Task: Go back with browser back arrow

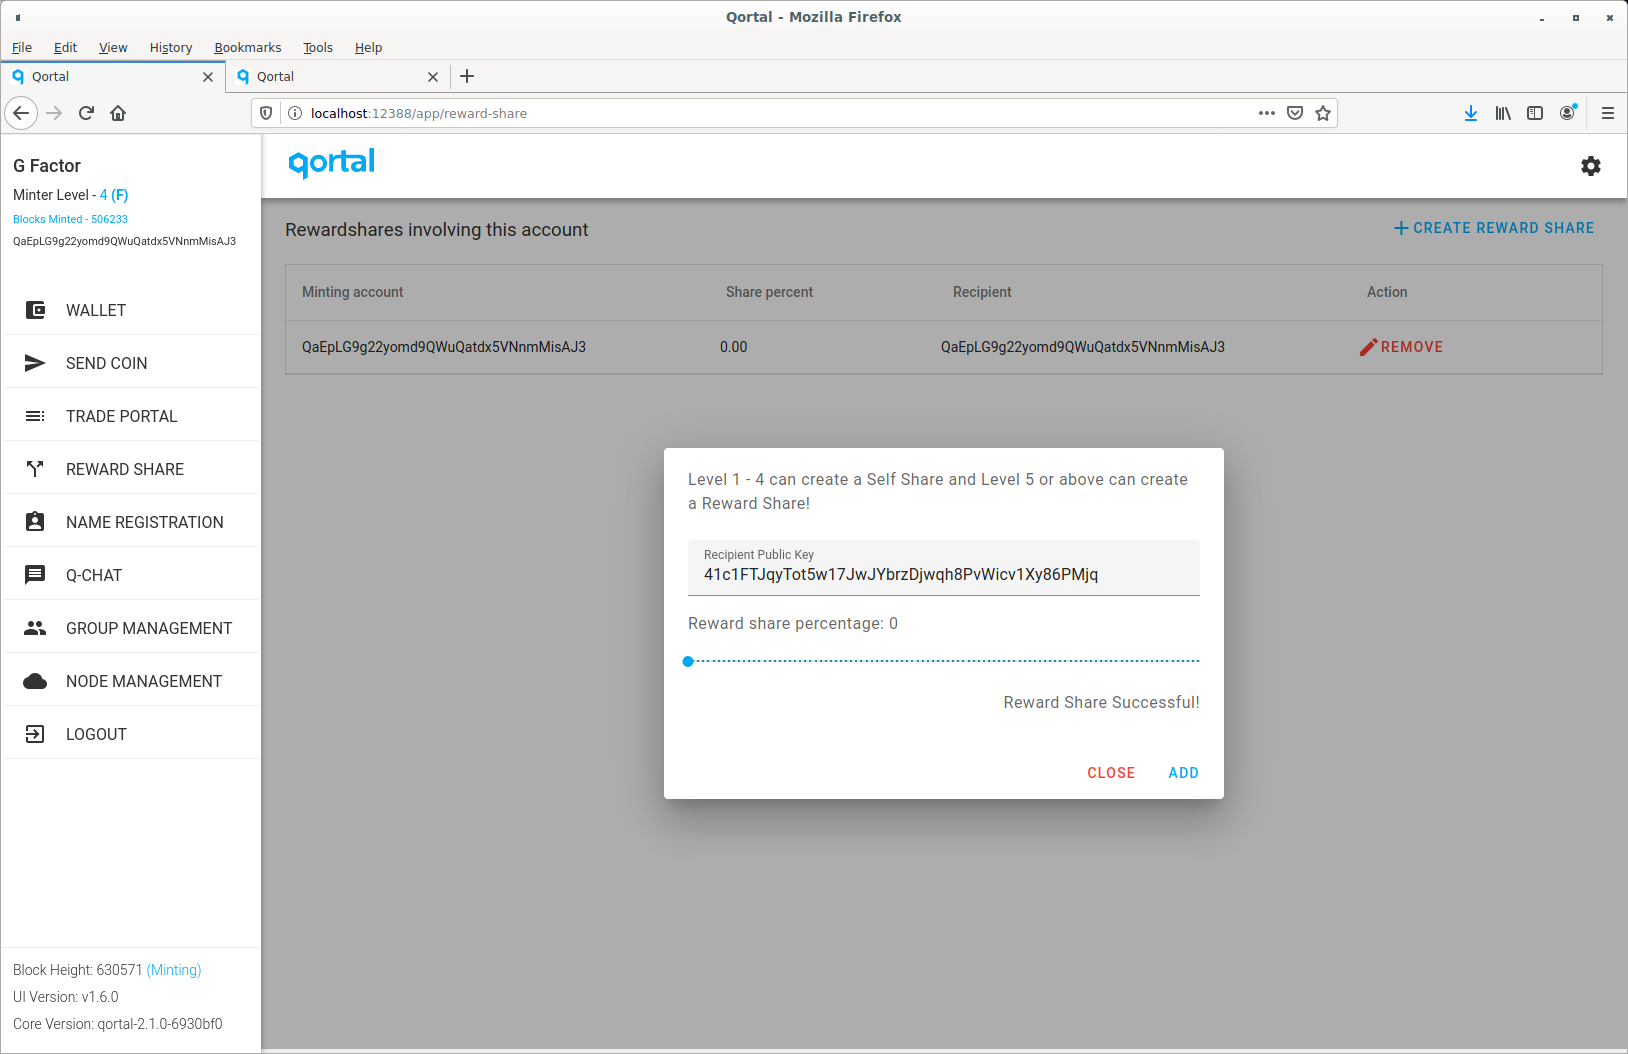Action: tap(21, 113)
